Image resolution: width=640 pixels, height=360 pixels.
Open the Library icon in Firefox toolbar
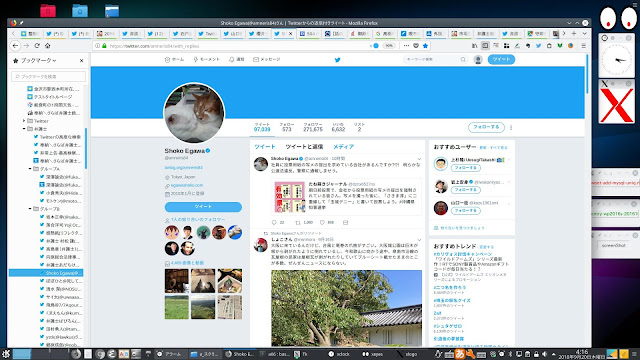tap(474, 46)
